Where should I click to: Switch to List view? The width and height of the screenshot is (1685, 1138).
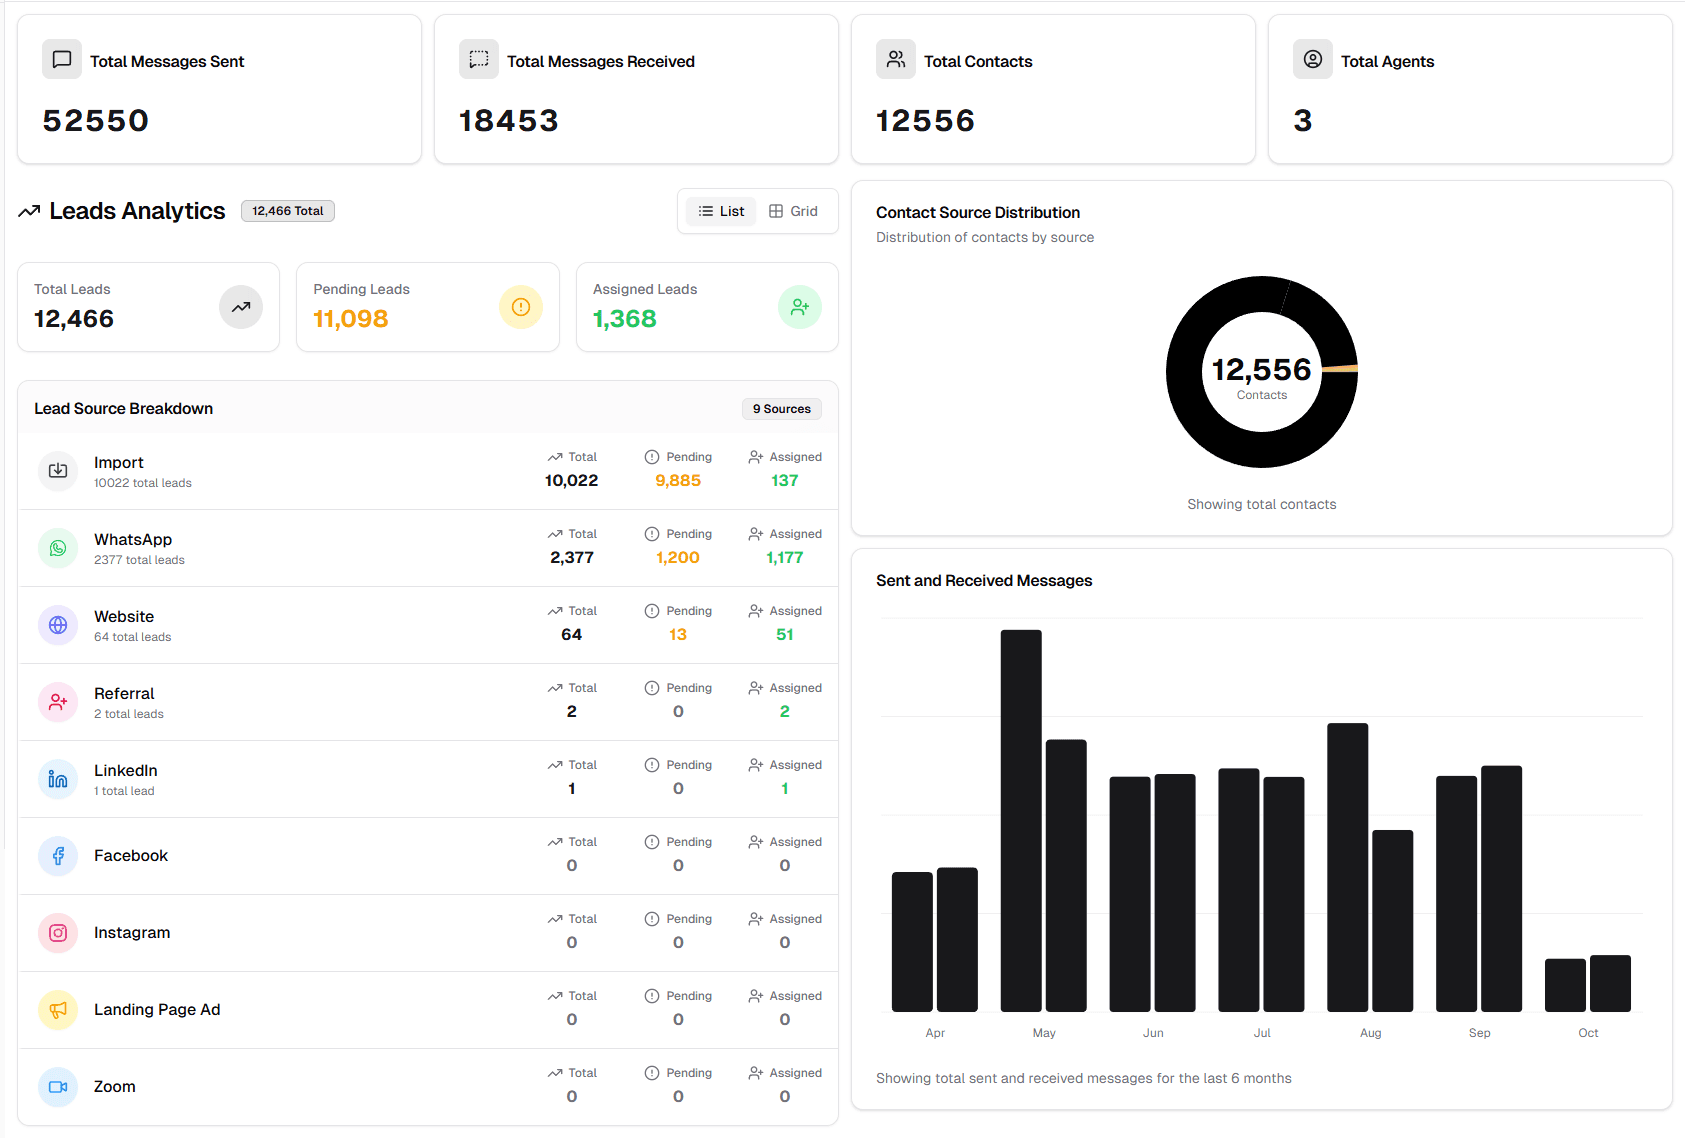(720, 211)
